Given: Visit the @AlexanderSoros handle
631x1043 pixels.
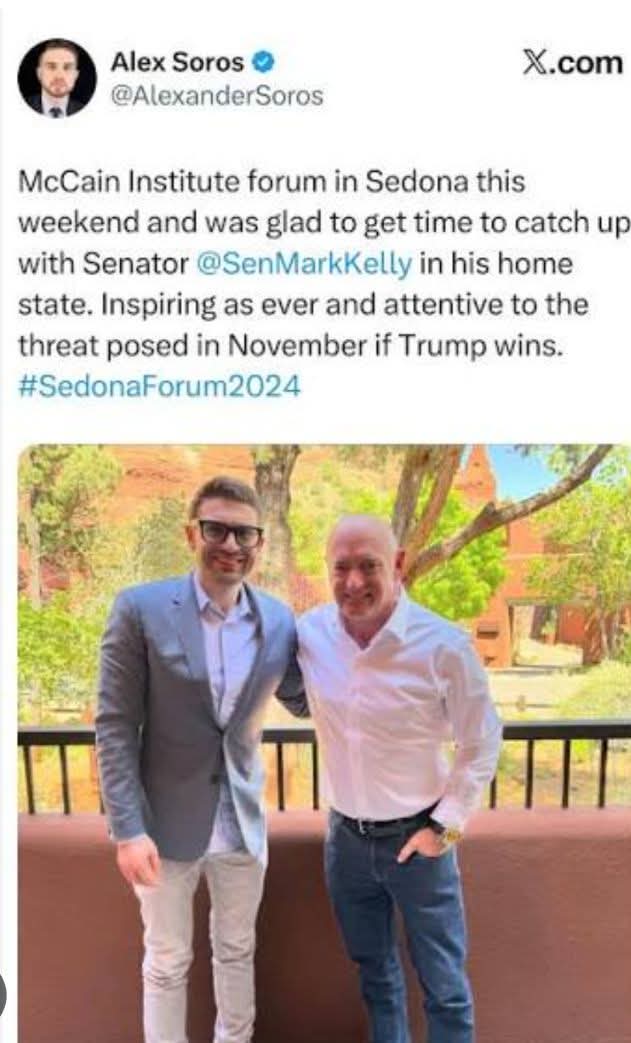Looking at the screenshot, I should pyautogui.click(x=217, y=96).
